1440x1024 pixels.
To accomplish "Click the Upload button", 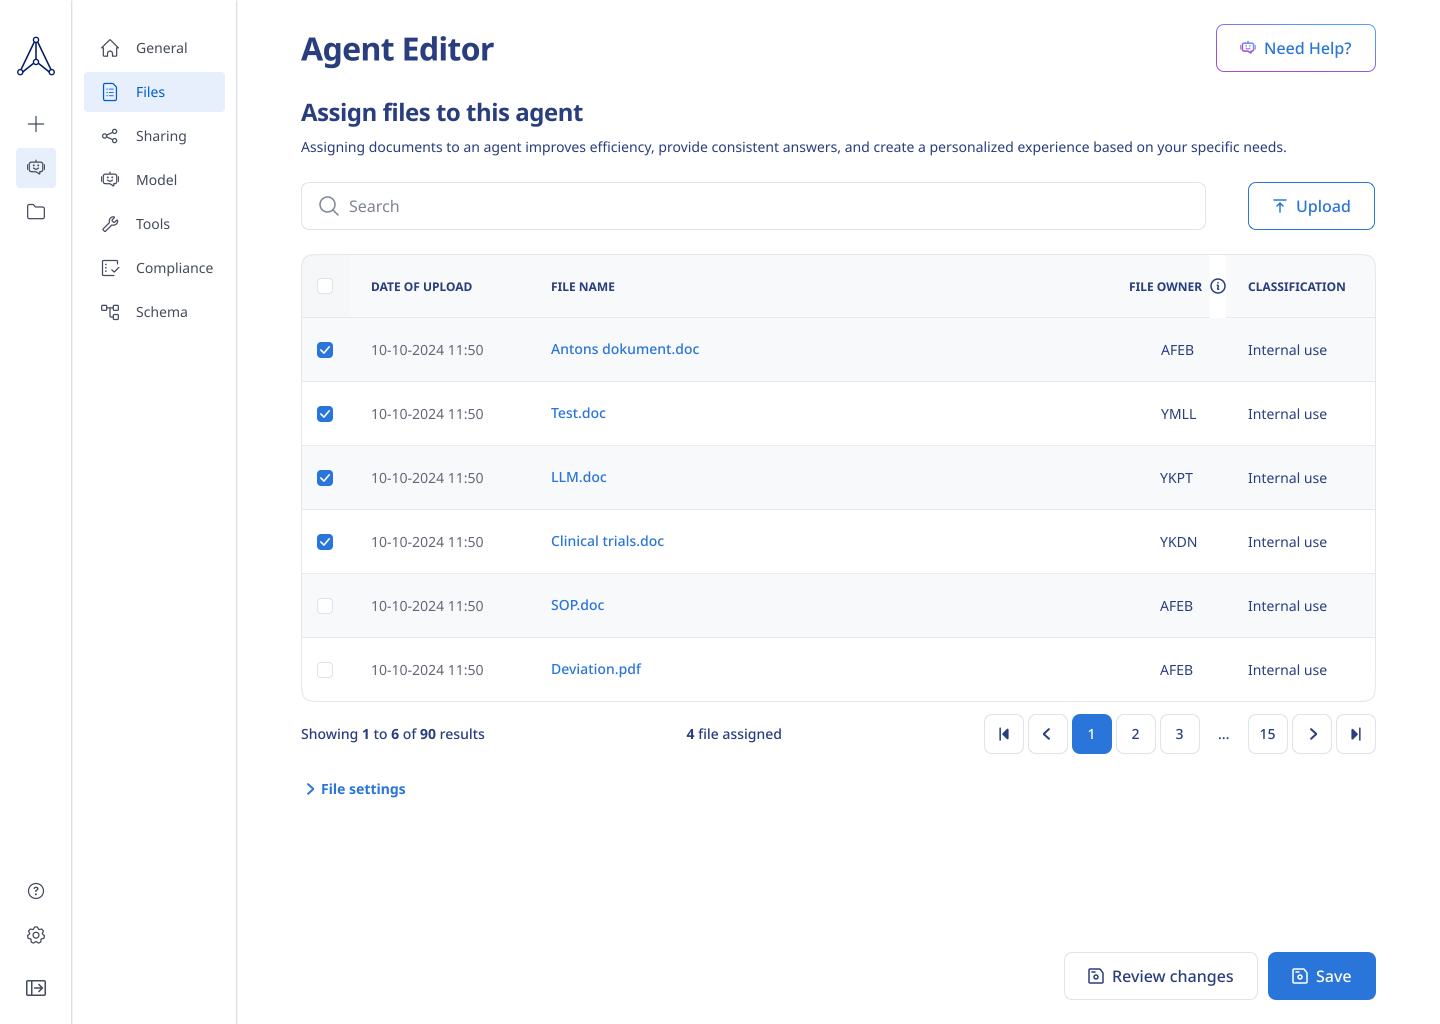I will click(x=1311, y=206).
